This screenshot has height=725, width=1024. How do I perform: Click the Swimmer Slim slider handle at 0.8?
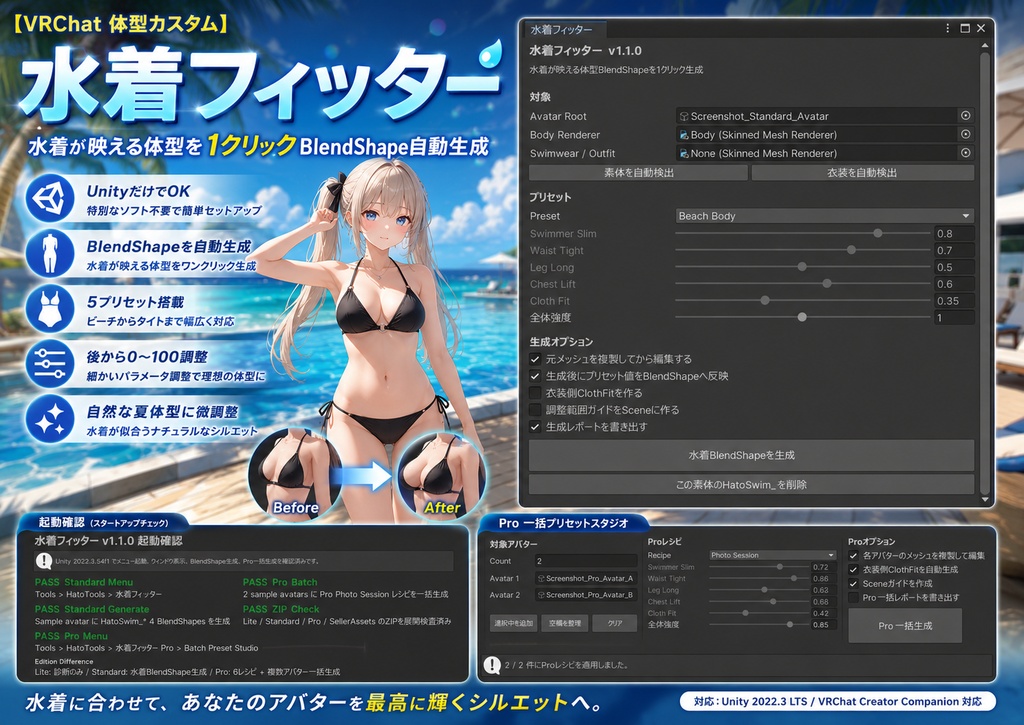(878, 233)
